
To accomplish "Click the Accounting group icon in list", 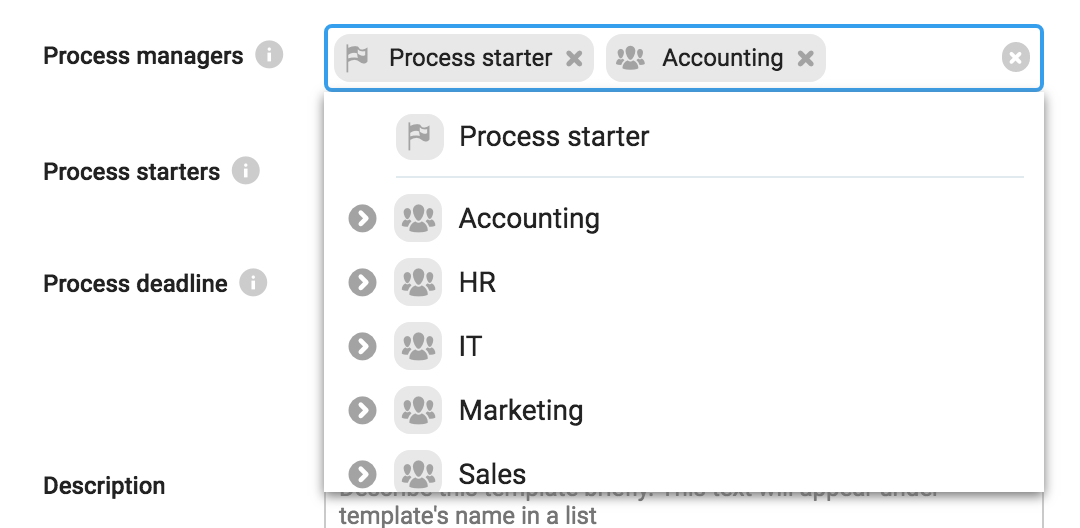I will click(x=418, y=219).
